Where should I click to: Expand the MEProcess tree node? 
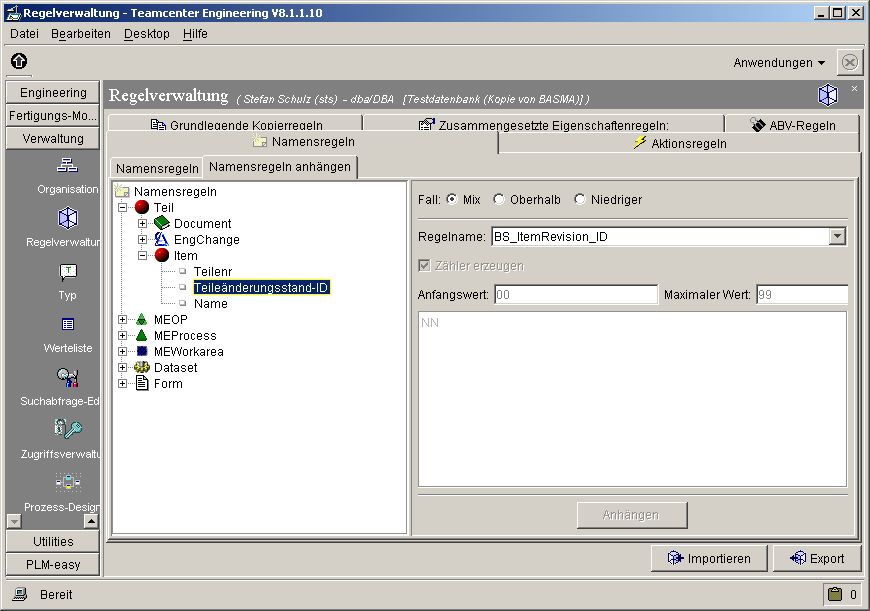122,336
